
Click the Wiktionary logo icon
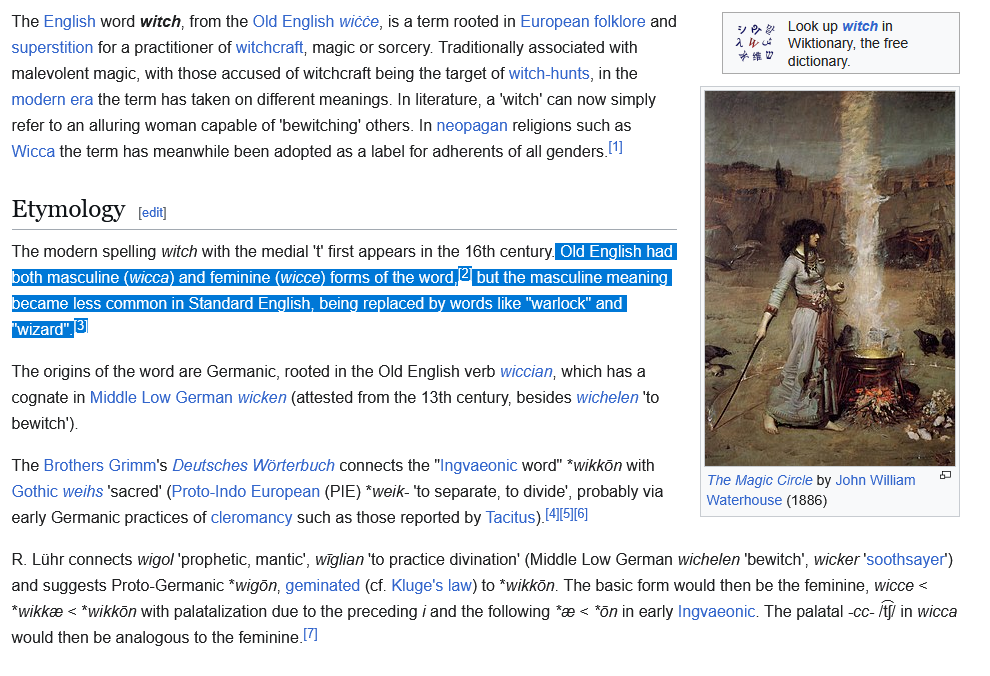[x=755, y=43]
